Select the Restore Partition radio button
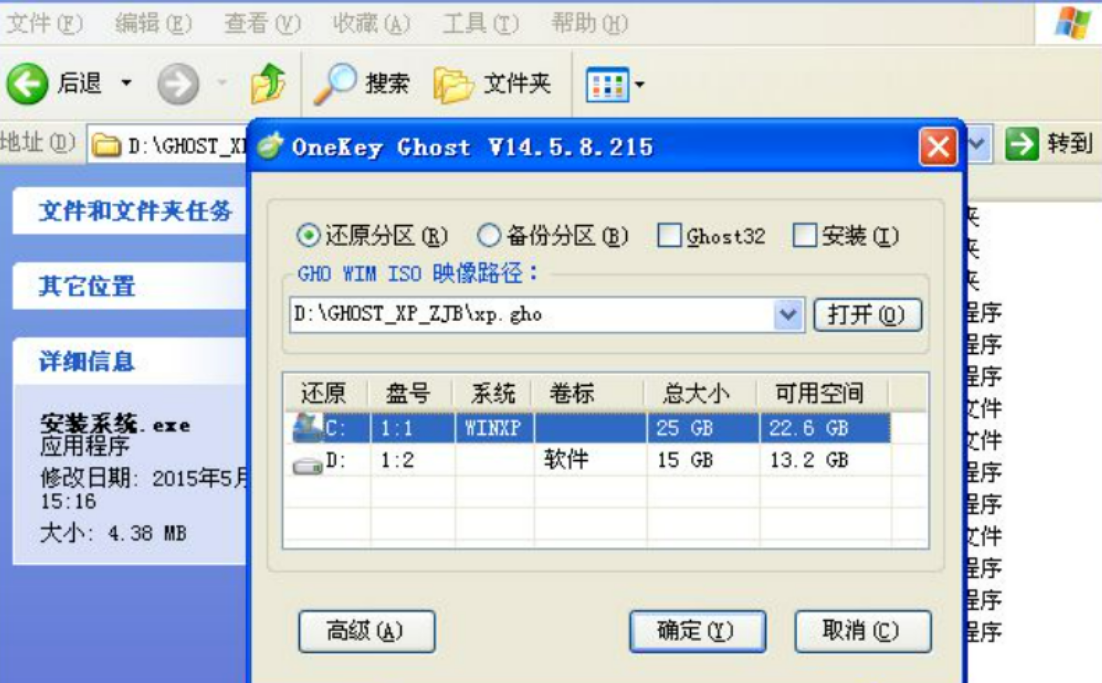 308,235
